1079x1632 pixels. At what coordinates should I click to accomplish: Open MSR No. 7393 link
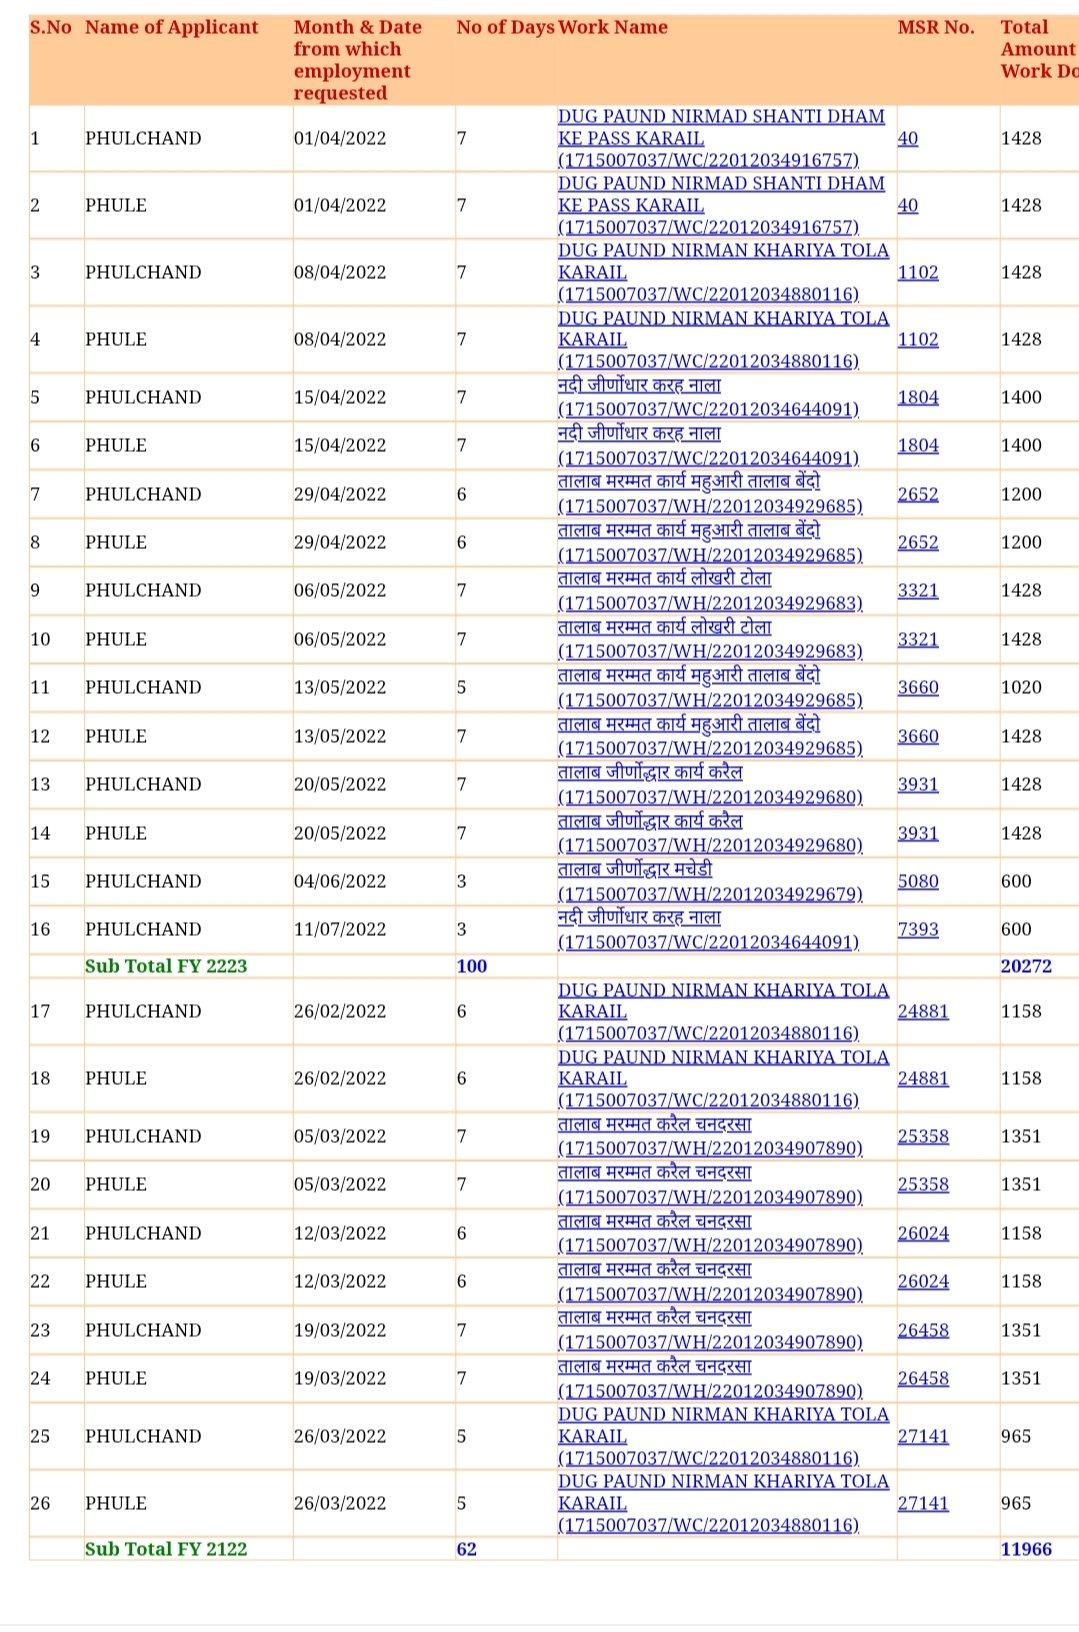pos(917,929)
